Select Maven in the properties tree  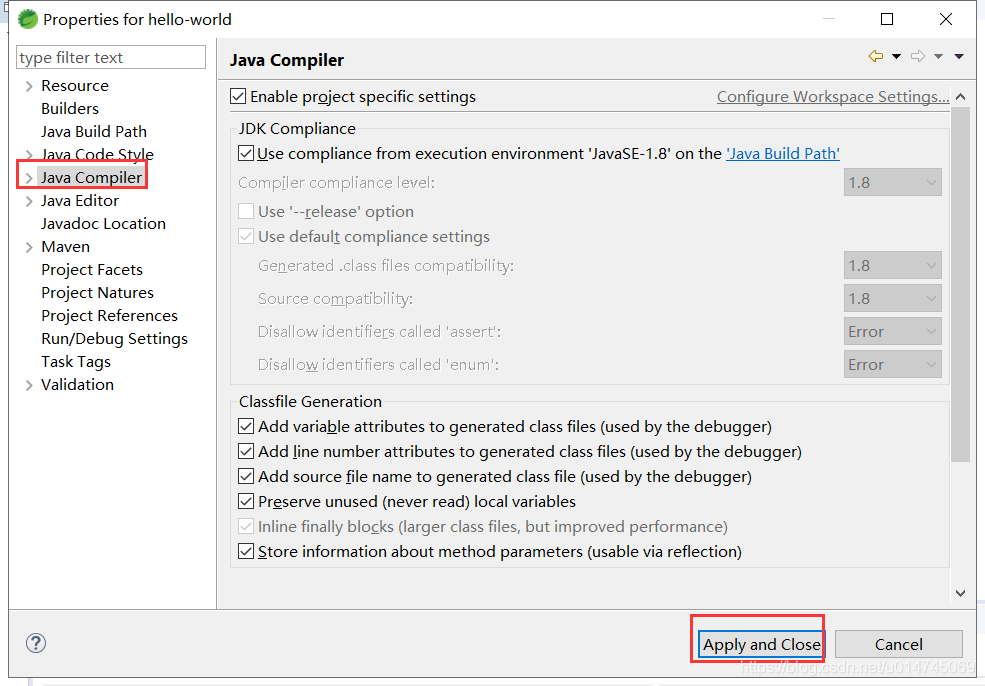[x=65, y=247]
